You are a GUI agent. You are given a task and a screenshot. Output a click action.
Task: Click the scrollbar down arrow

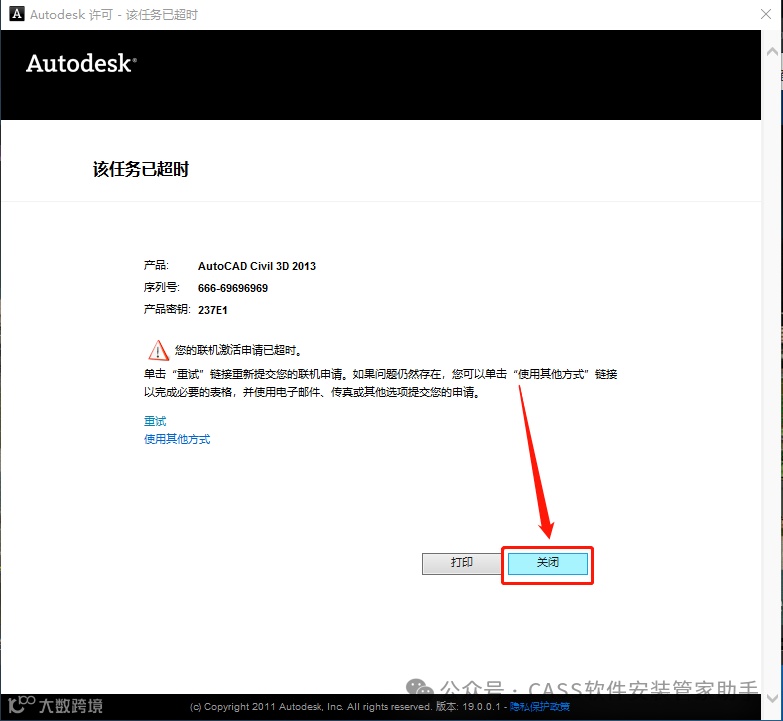(x=772, y=698)
